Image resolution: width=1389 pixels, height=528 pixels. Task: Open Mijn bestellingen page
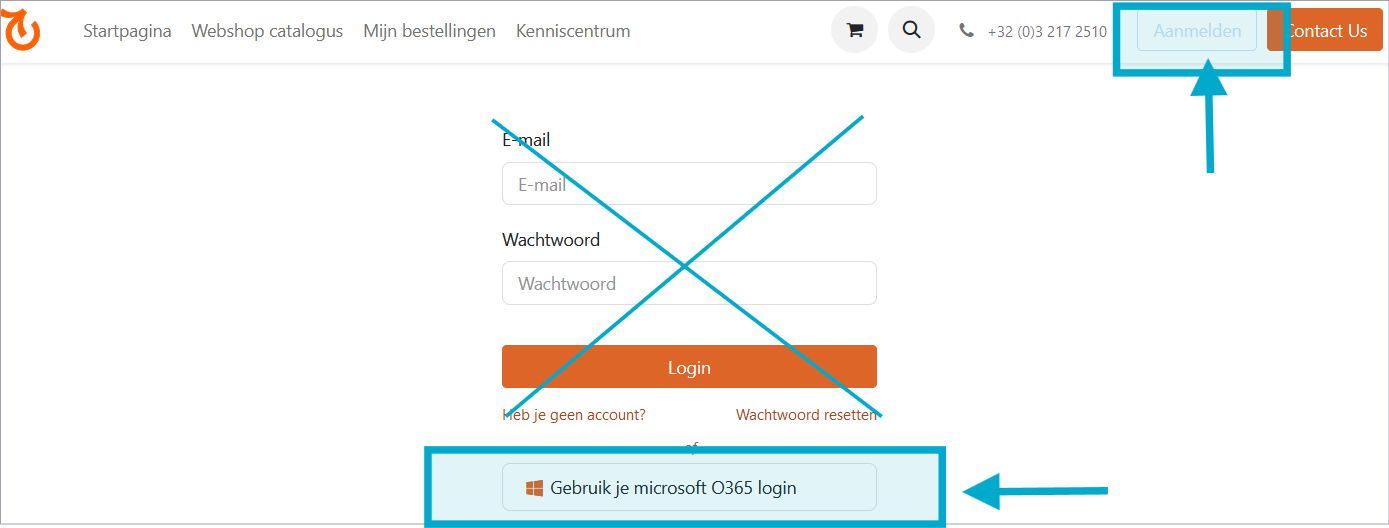(429, 31)
